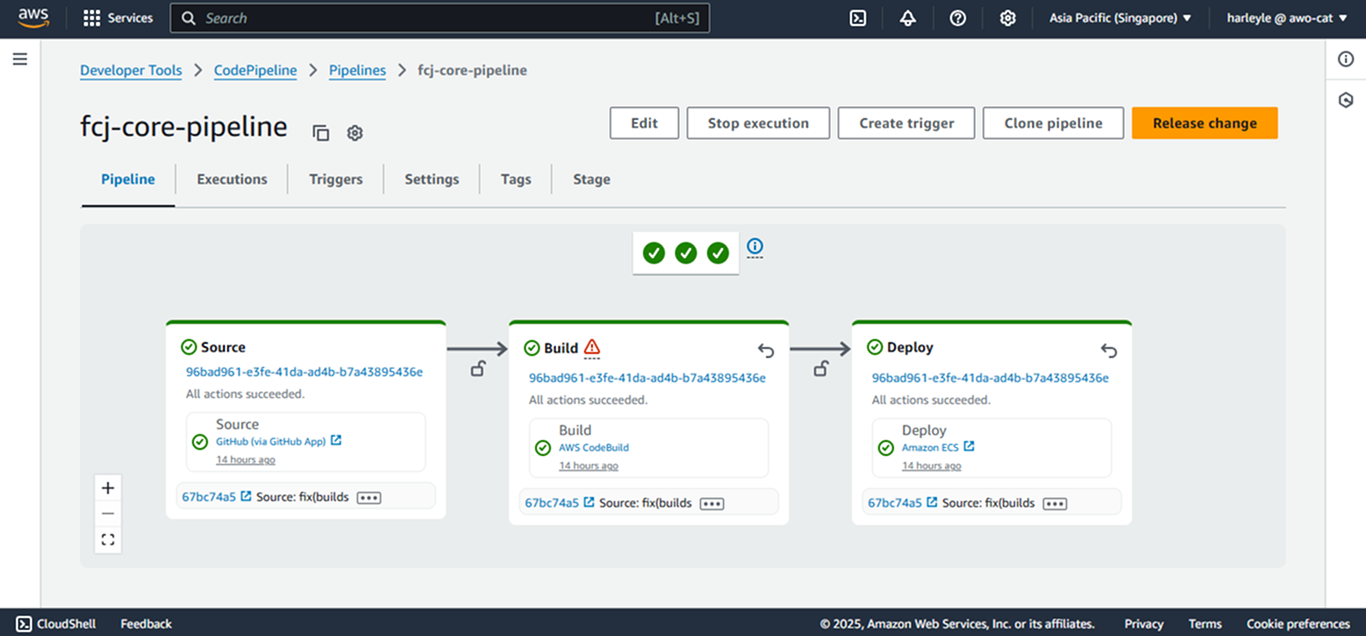Expand Deploy stage commit message ellipsis
The width and height of the screenshot is (1366, 636).
coord(1055,503)
